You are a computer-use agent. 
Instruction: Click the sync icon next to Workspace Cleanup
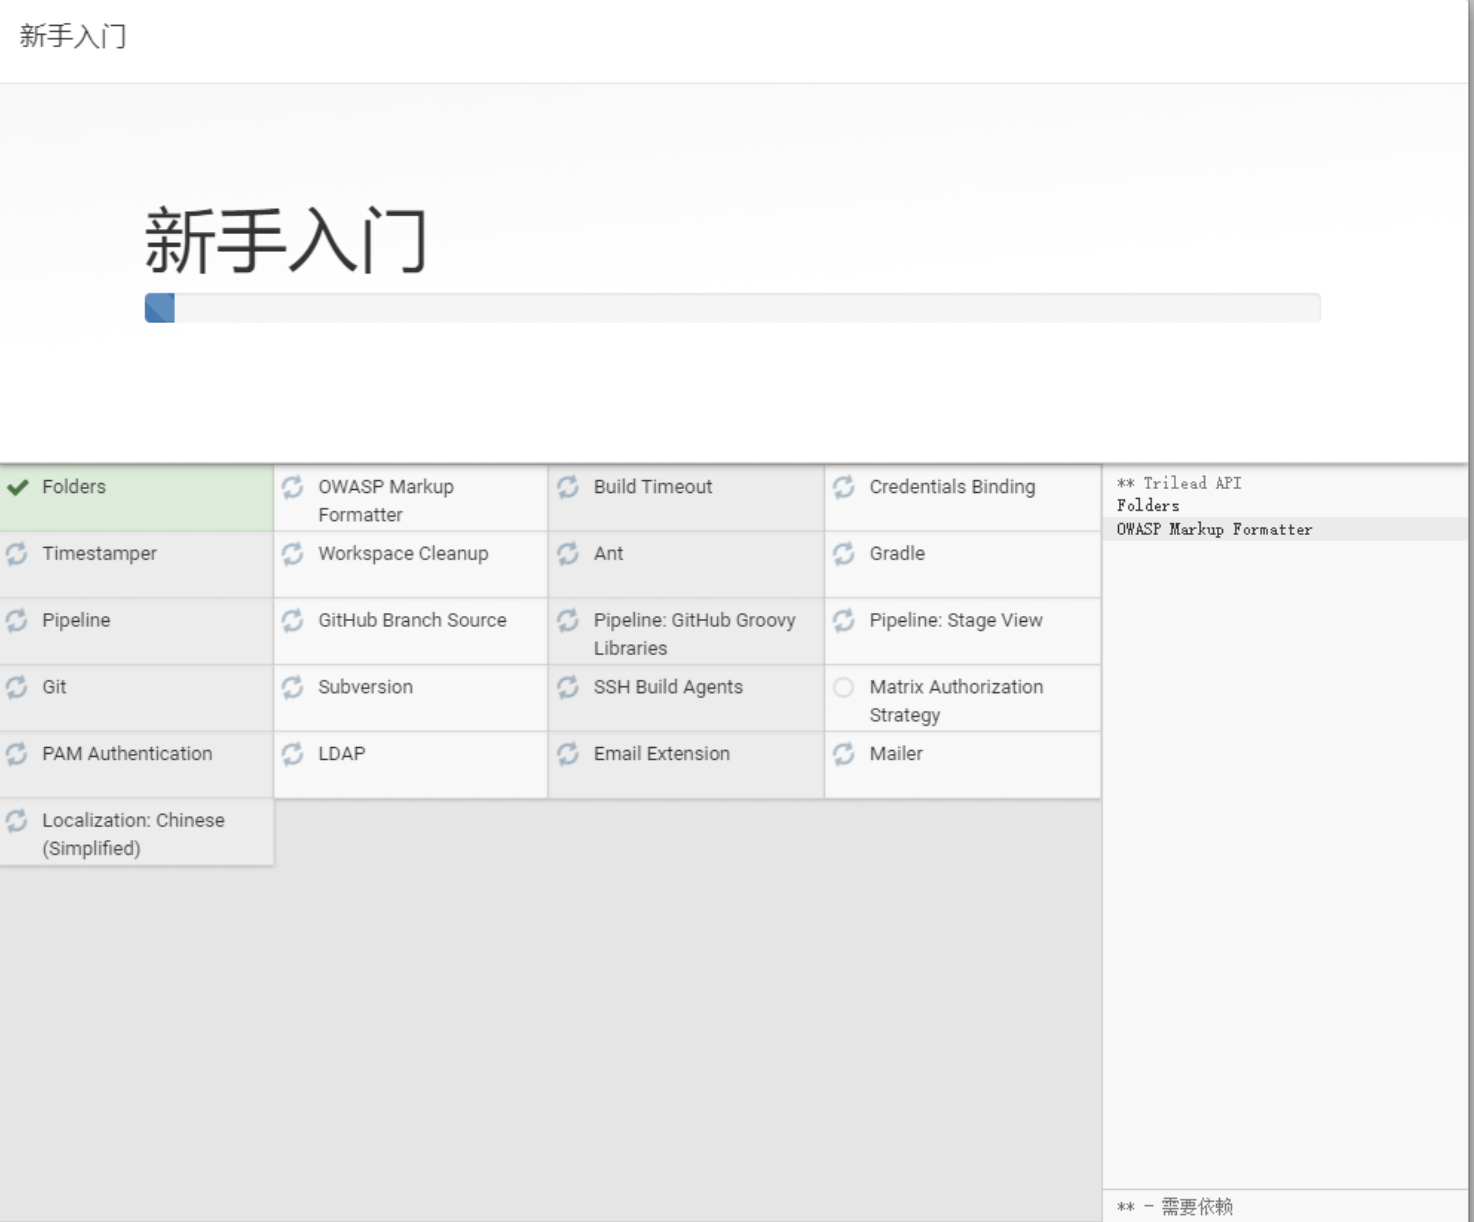click(x=292, y=554)
